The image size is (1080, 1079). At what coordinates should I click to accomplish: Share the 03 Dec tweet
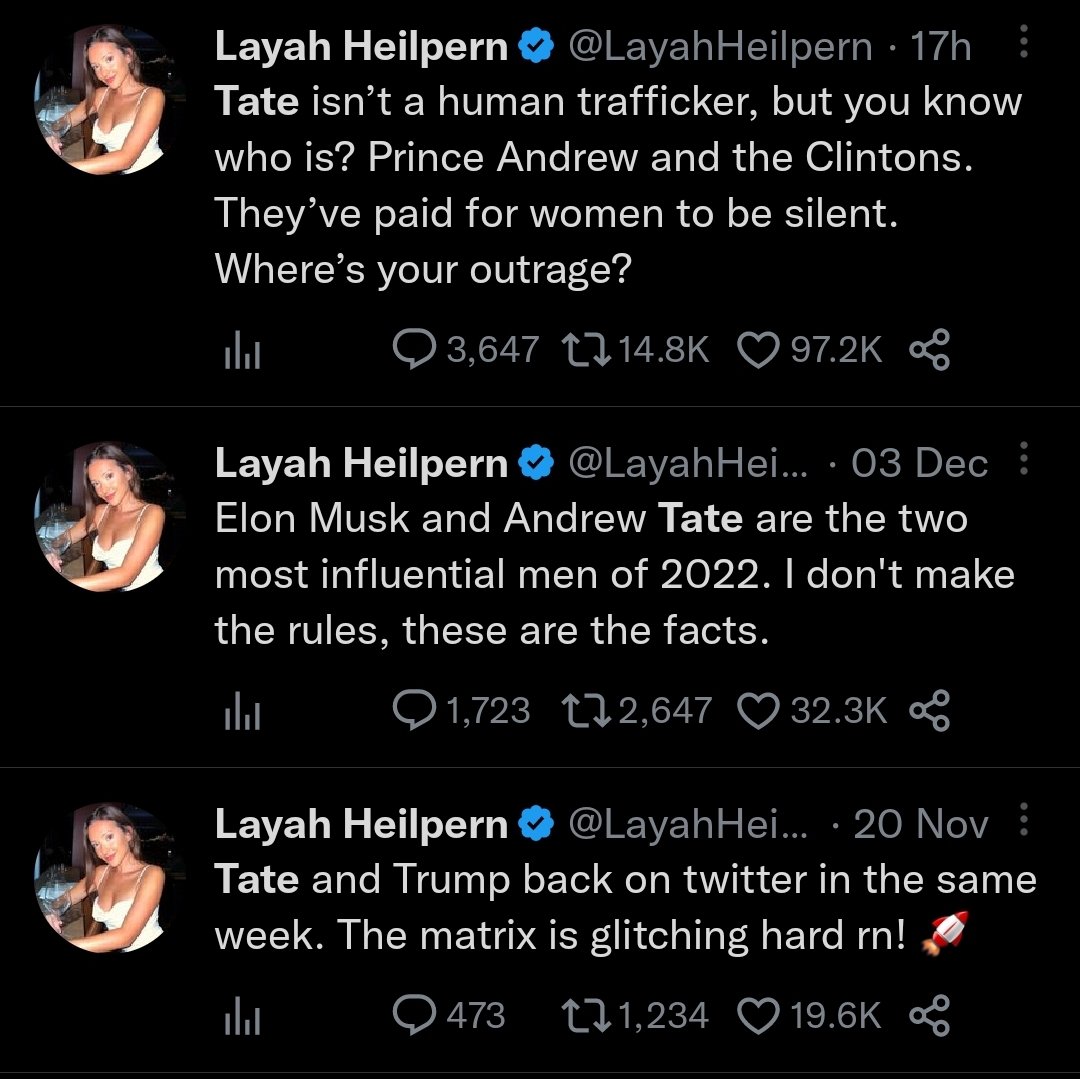coord(930,711)
